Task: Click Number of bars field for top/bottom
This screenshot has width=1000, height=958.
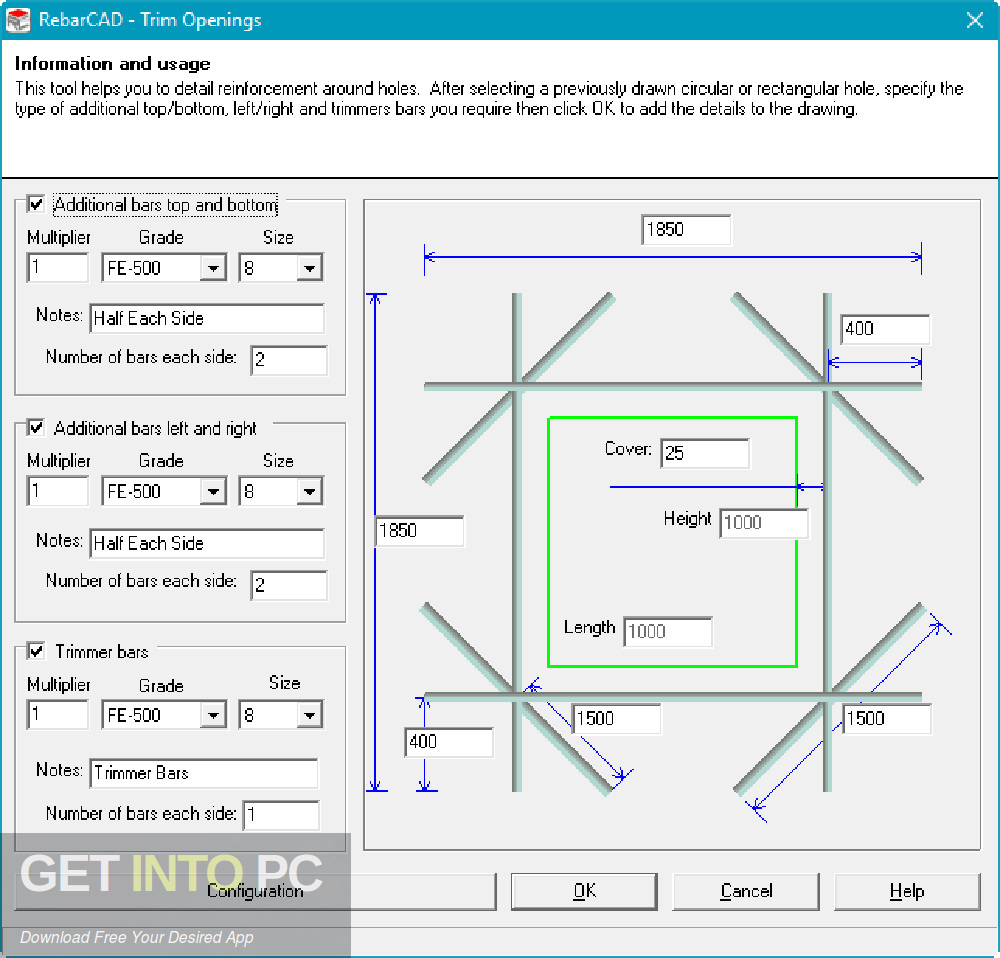Action: click(289, 360)
